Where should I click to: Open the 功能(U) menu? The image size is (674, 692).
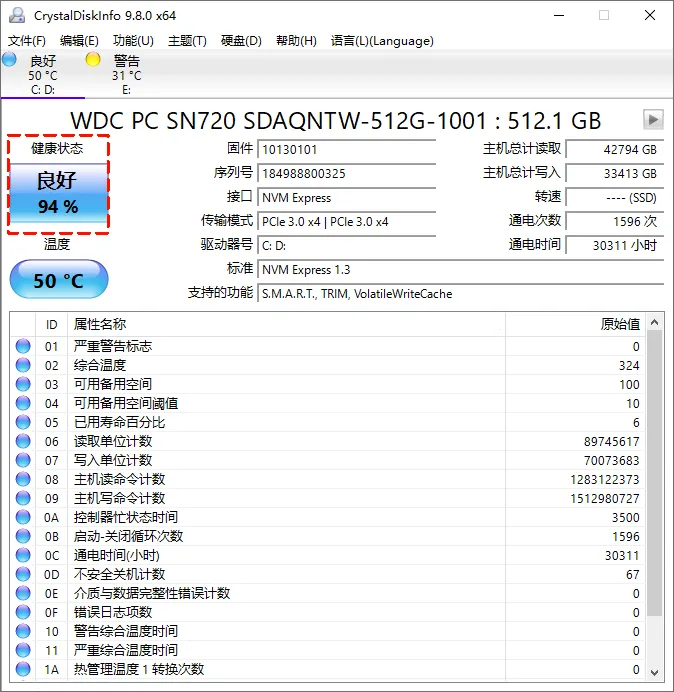click(x=133, y=41)
